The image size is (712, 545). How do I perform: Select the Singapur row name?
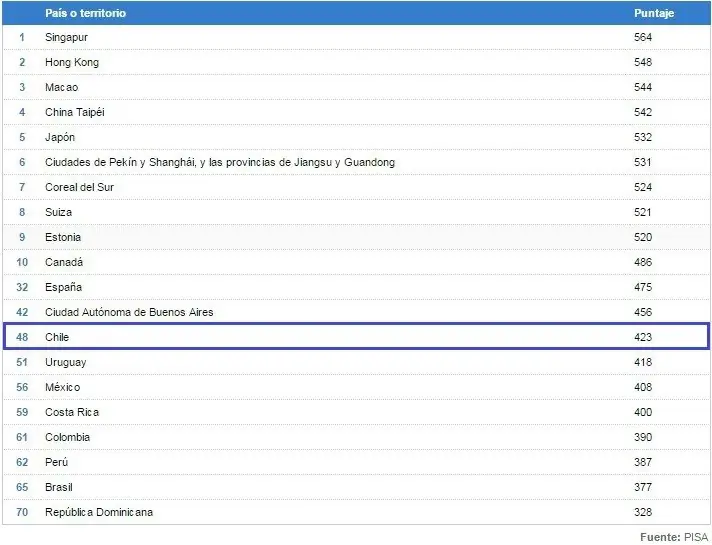point(66,37)
